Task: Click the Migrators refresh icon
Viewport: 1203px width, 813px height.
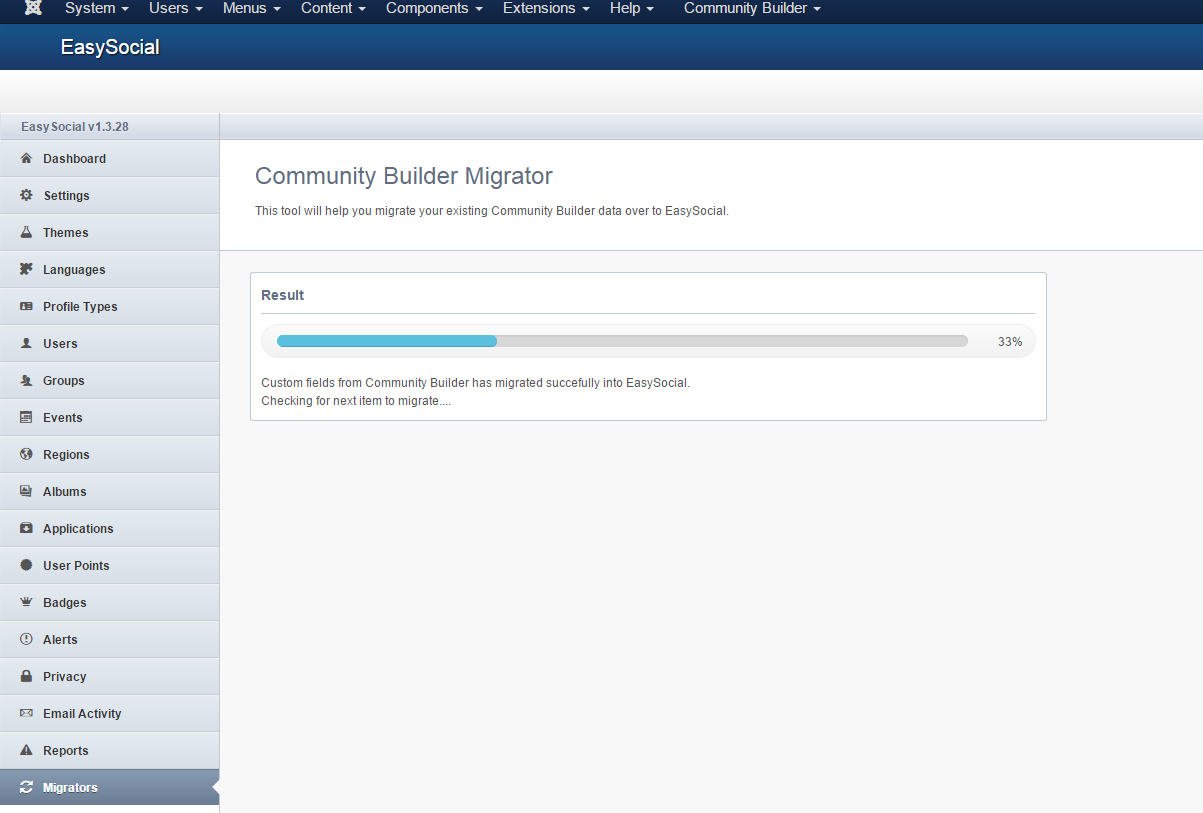Action: pos(27,788)
